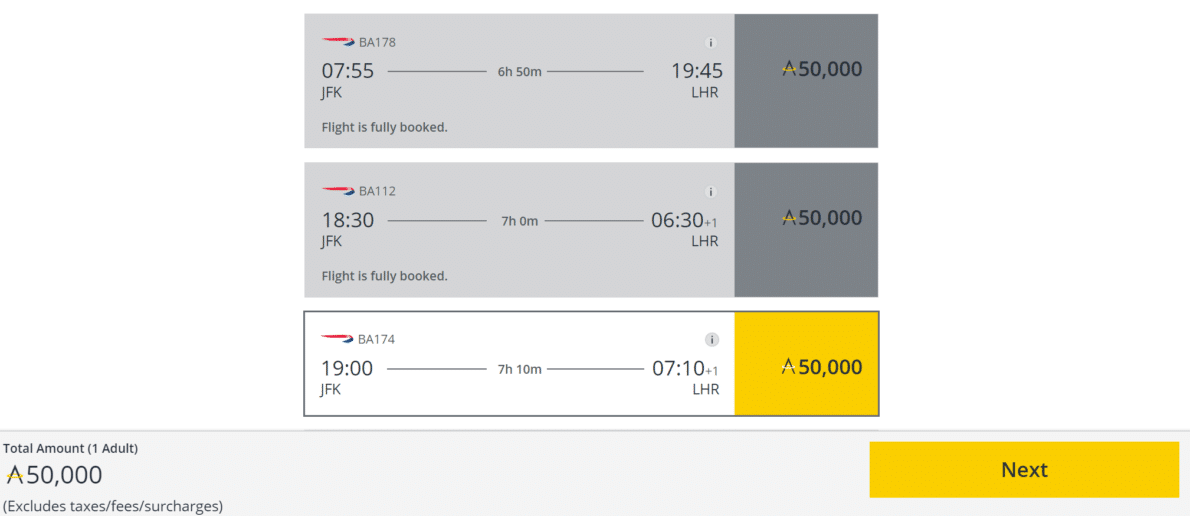Image resolution: width=1190 pixels, height=516 pixels.
Task: Click British Airways logo beside BA112
Action: pyautogui.click(x=338, y=190)
